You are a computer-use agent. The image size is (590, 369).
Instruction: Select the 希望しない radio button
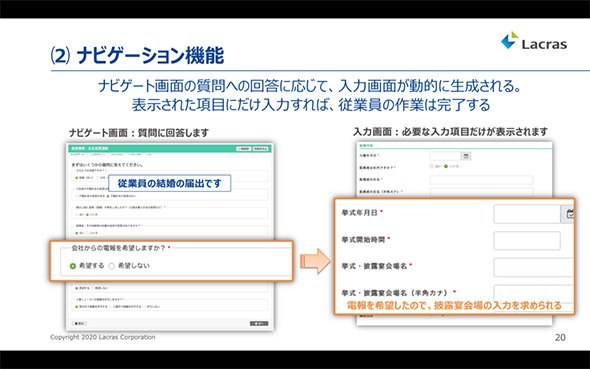pyautogui.click(x=112, y=266)
